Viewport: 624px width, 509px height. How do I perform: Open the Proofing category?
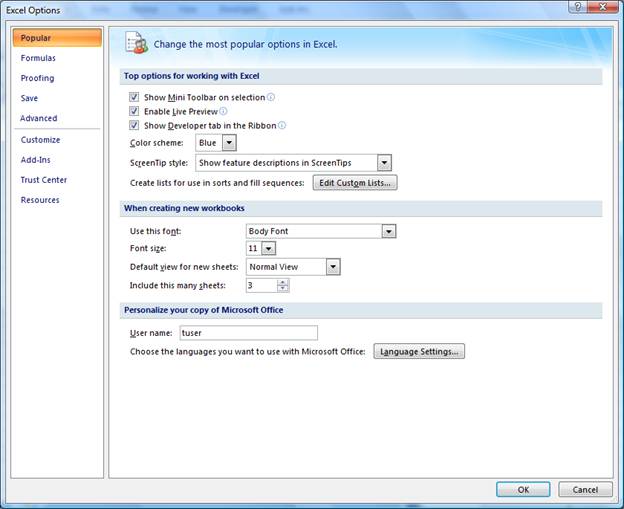click(x=37, y=78)
